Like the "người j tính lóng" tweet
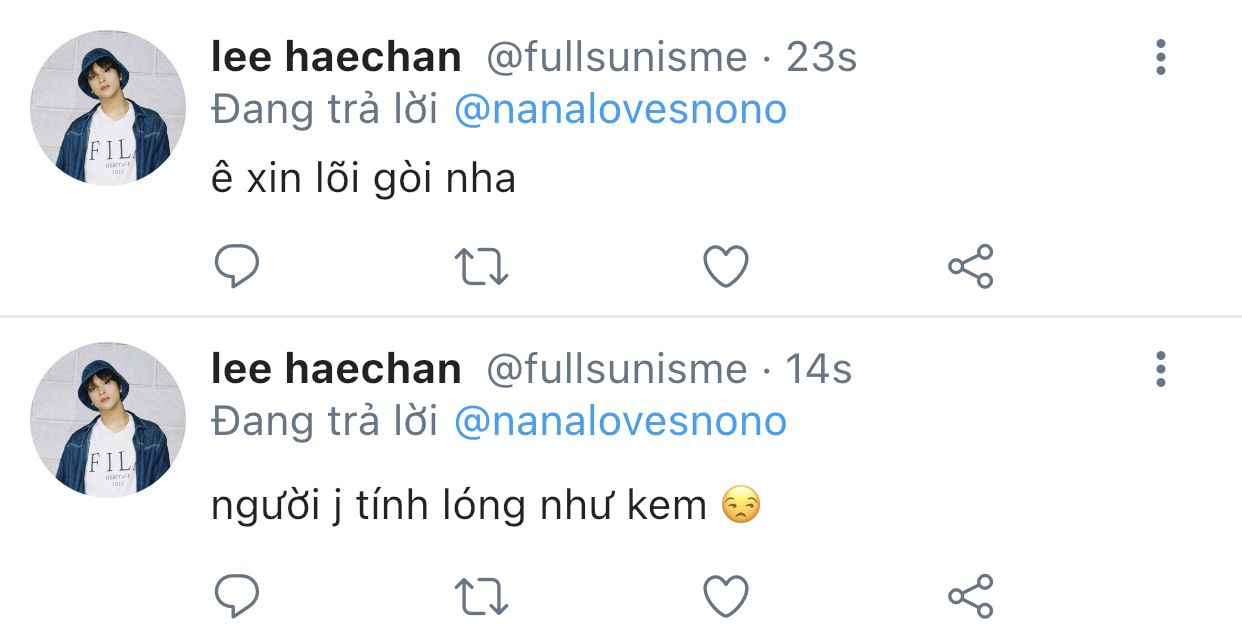The image size is (1242, 630). (725, 597)
